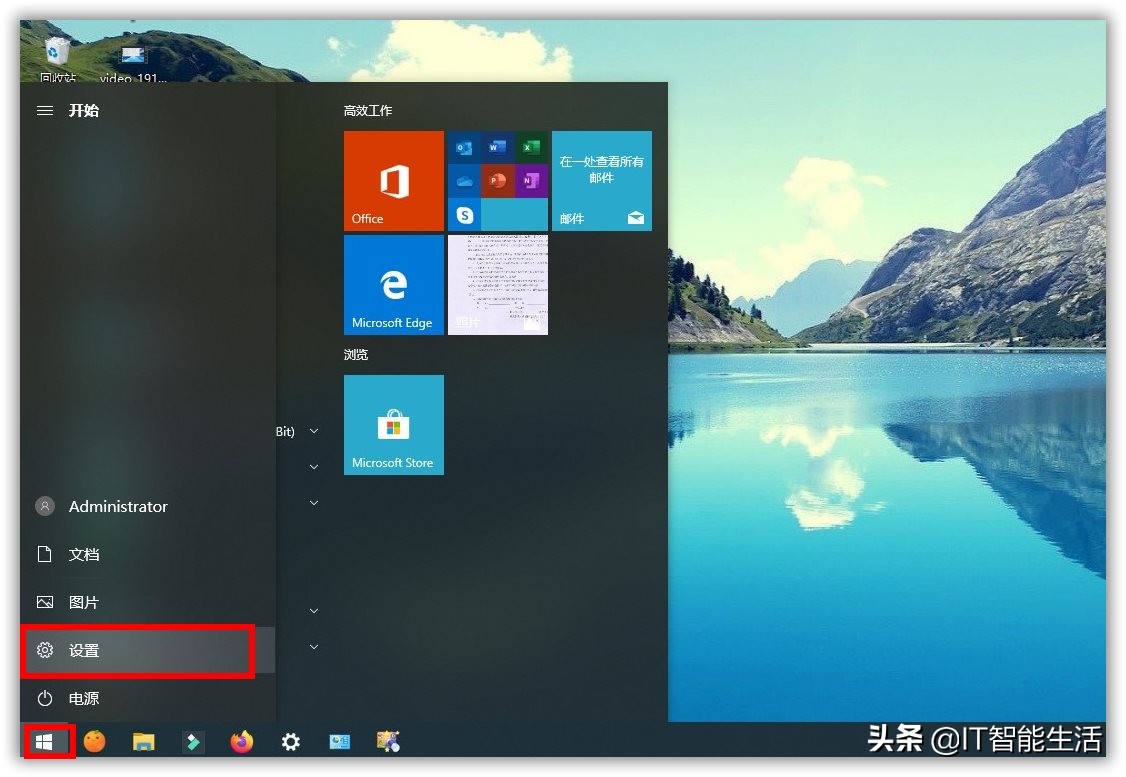1126x777 pixels.
Task: Open the Photos (照片) tile thumbnail
Action: (497, 285)
